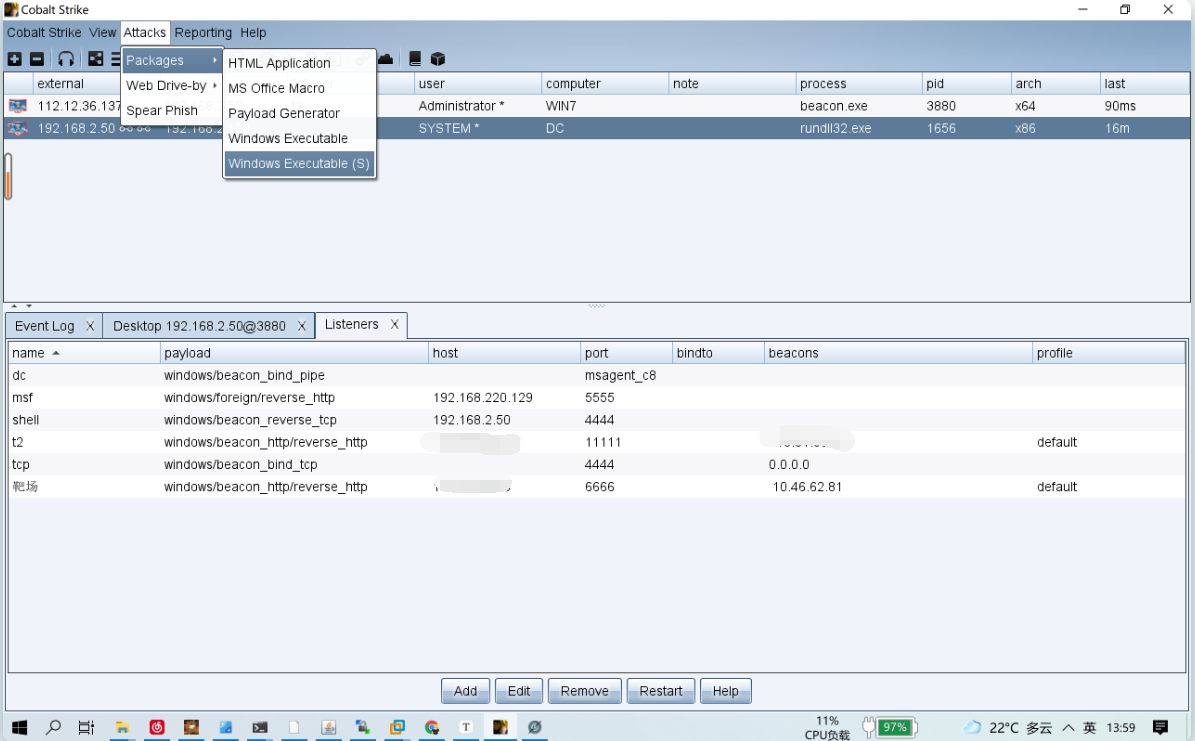Screen dimensions: 1195x741
Task: Click the connect to team server plus icon
Action: pos(14,59)
